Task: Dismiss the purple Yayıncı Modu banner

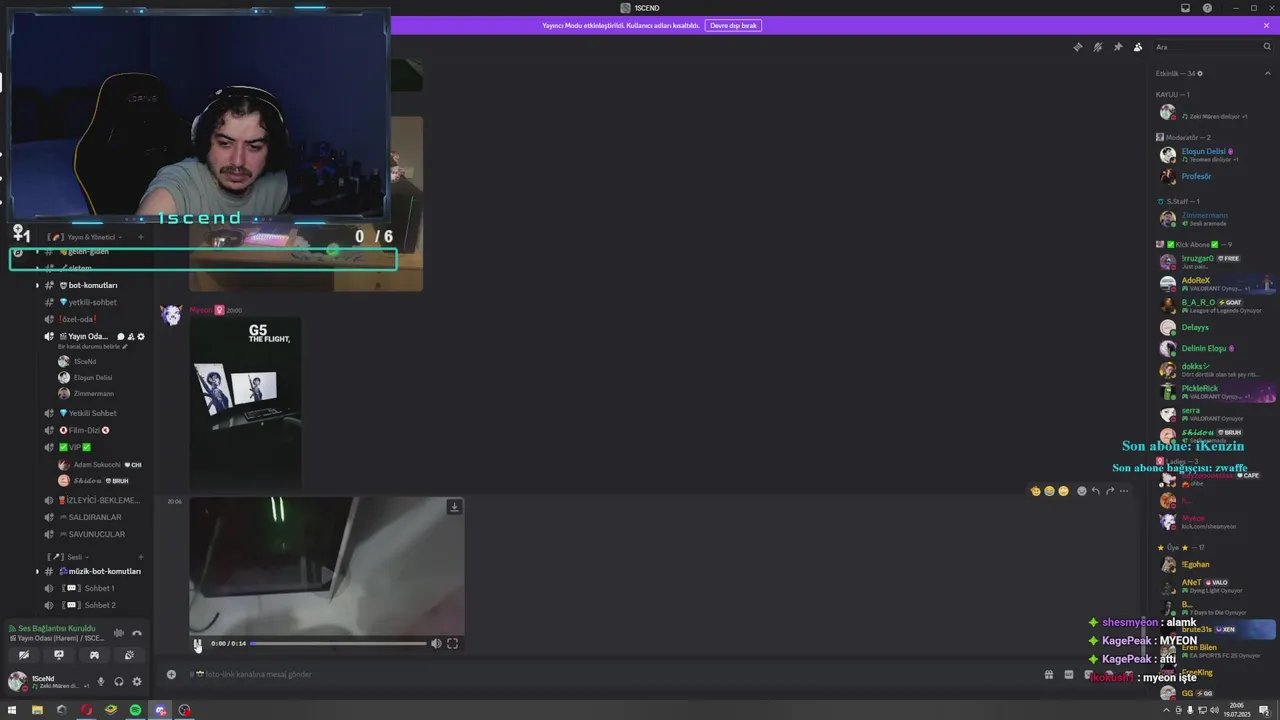Action: tap(1266, 25)
